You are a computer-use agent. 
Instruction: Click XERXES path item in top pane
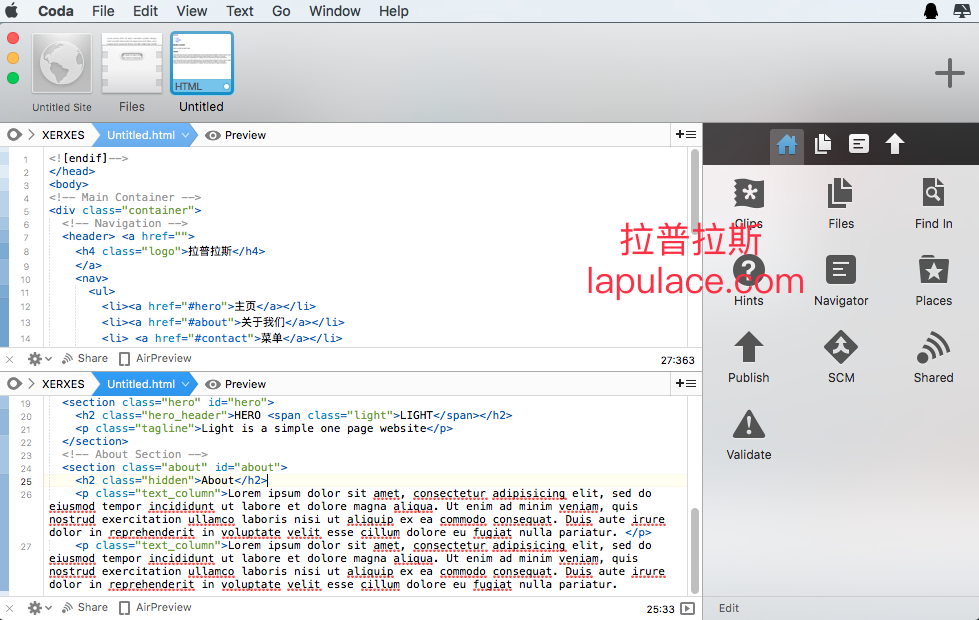click(x=63, y=135)
